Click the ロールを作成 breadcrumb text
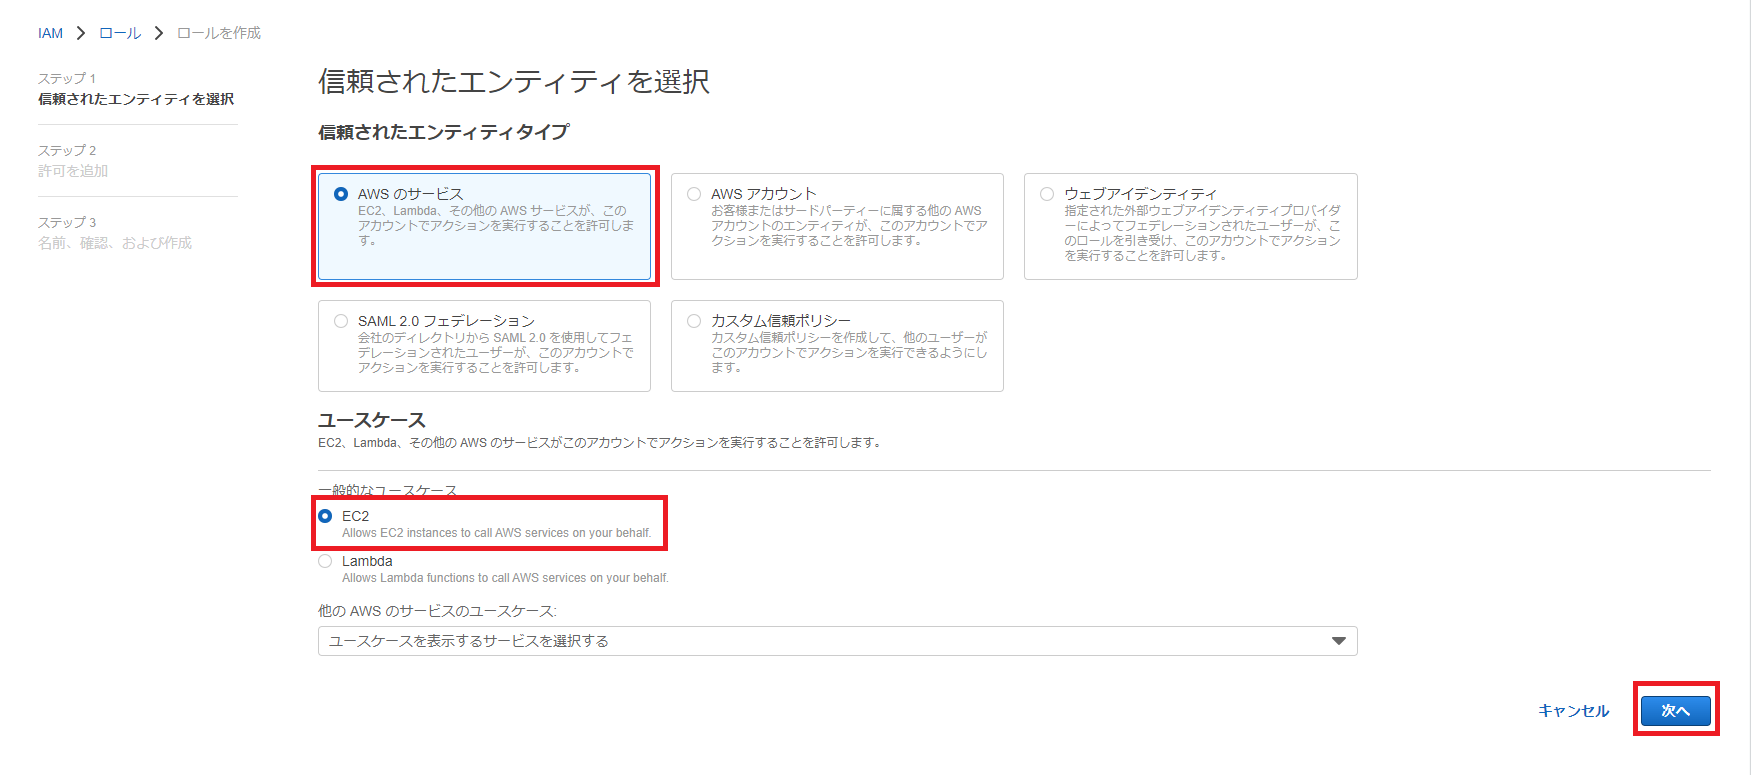Image resolution: width=1753 pixels, height=775 pixels. [x=219, y=33]
